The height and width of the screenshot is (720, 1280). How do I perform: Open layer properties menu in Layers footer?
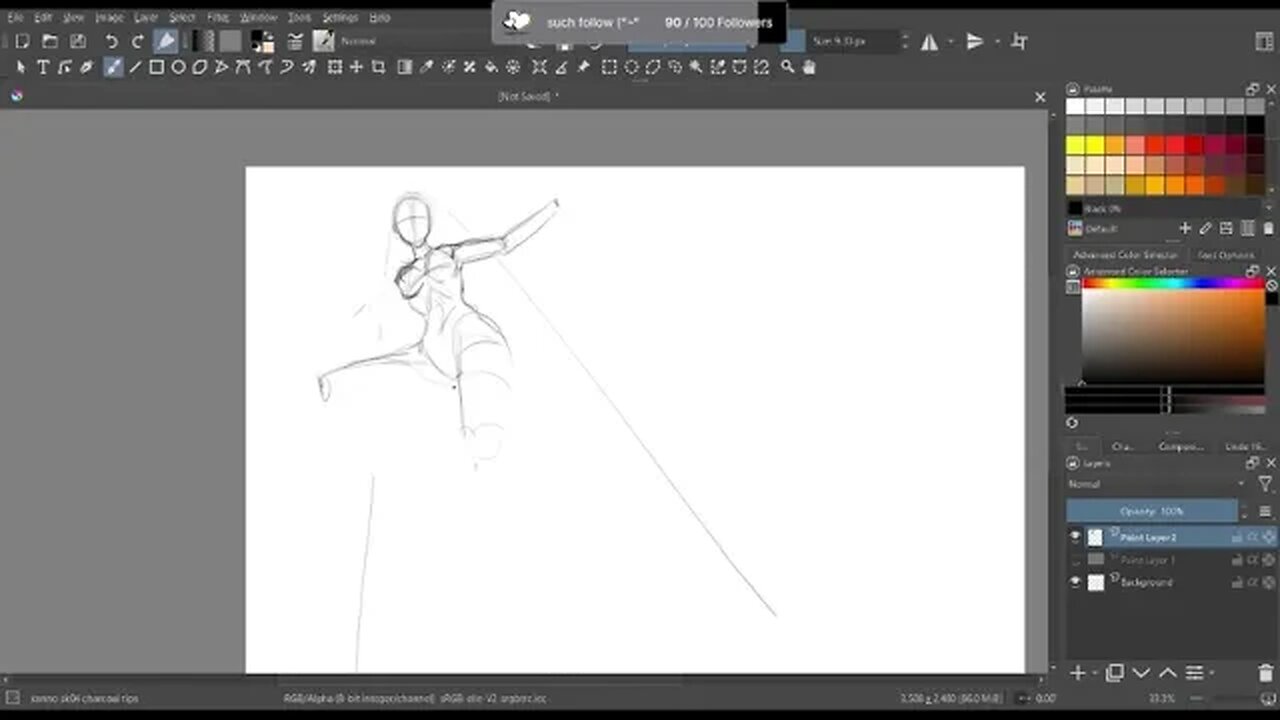pyautogui.click(x=1194, y=673)
